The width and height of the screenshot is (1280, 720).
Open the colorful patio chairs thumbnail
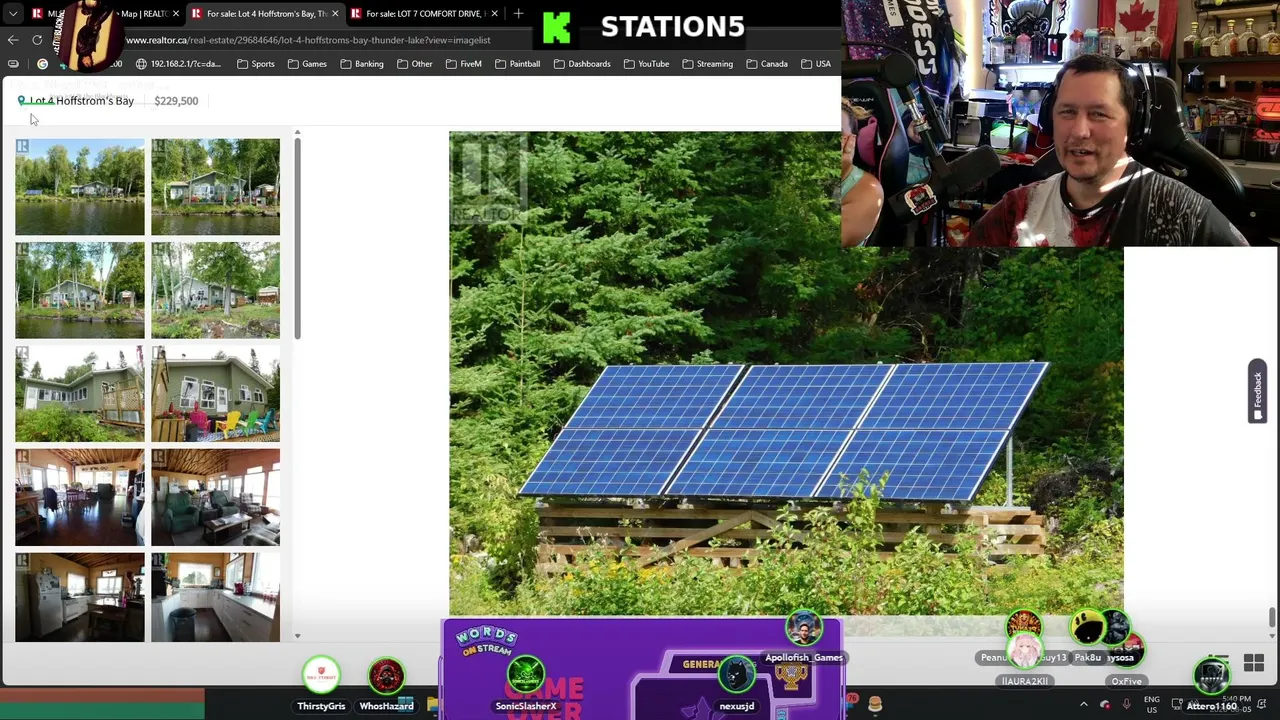215,394
